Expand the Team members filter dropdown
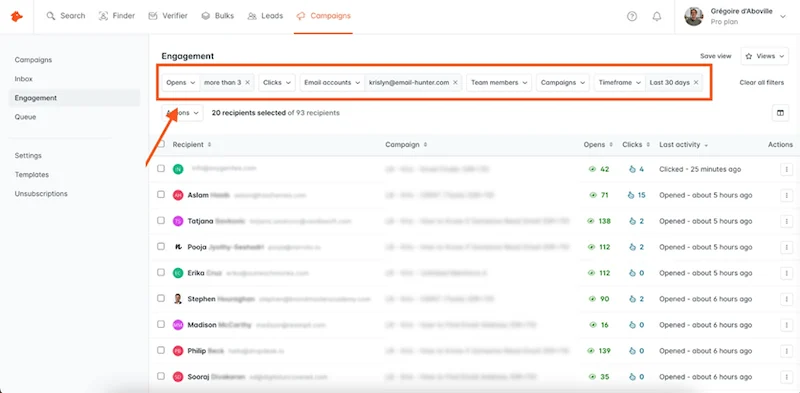800x393 pixels. point(499,82)
